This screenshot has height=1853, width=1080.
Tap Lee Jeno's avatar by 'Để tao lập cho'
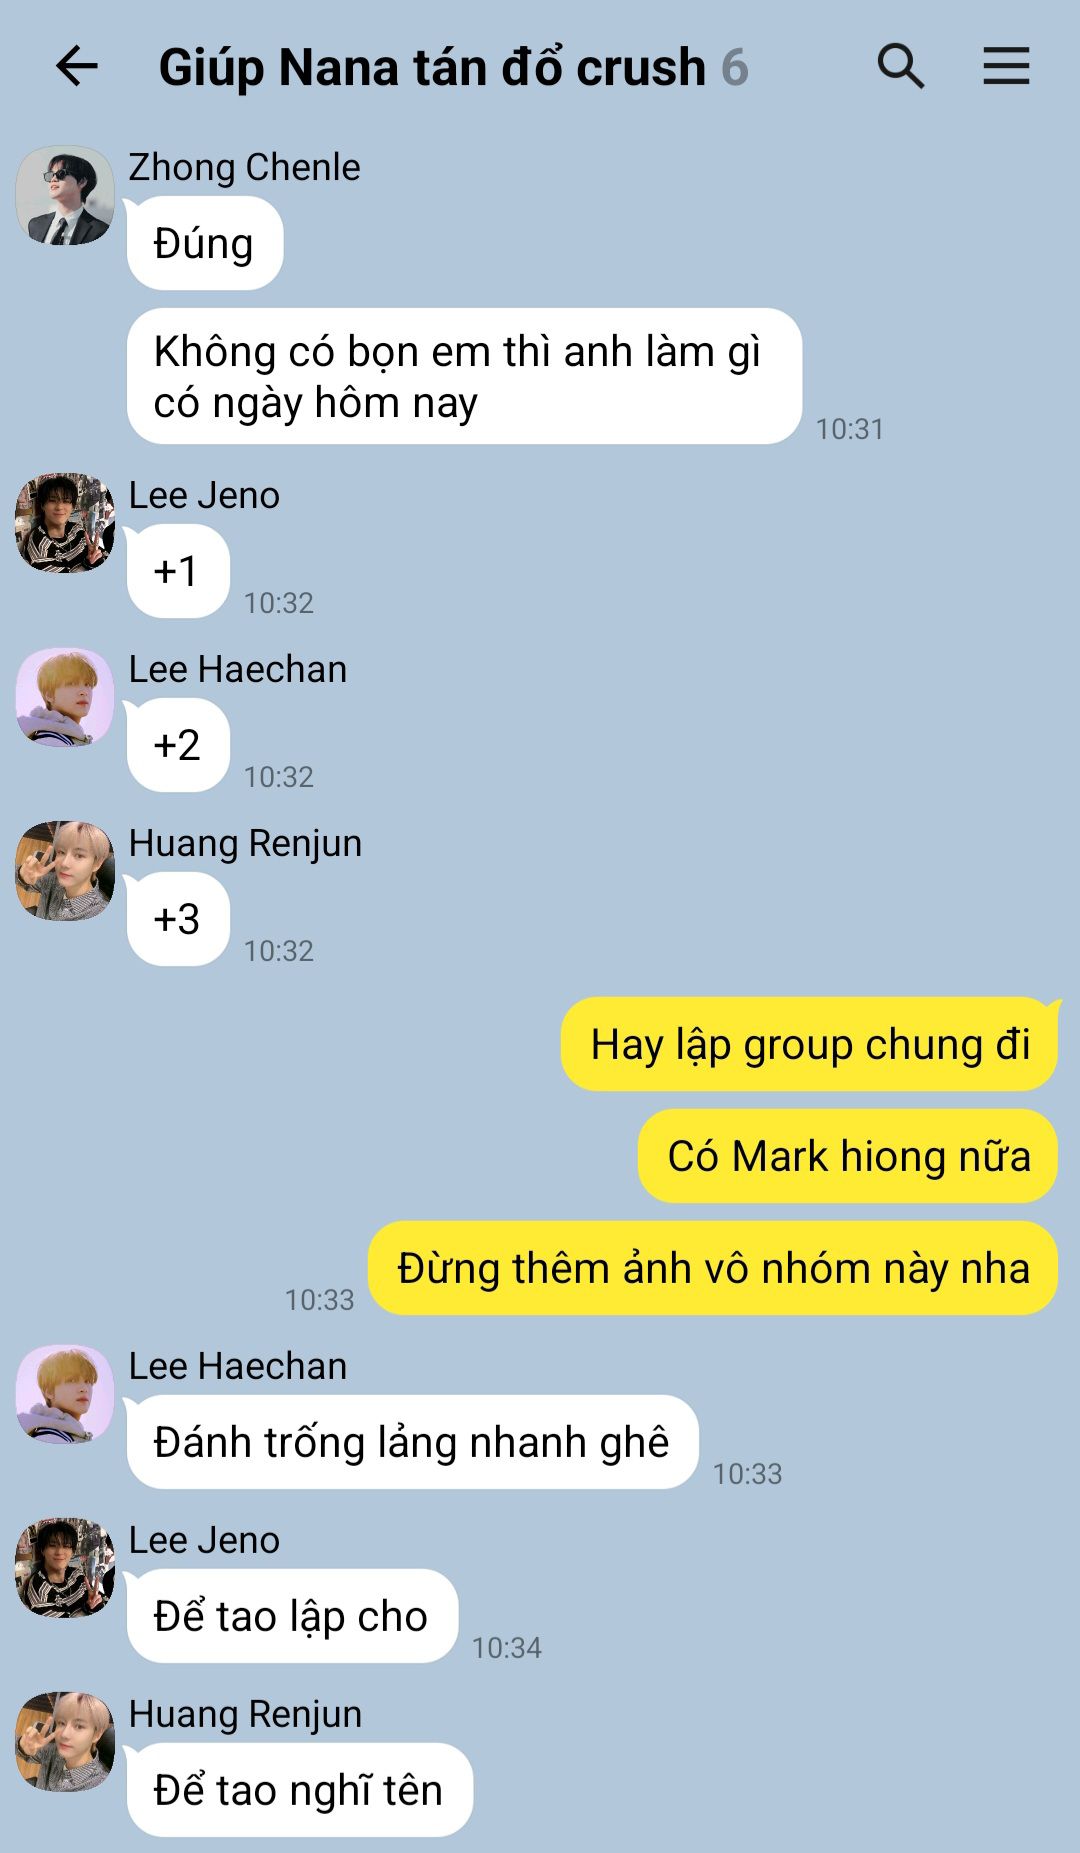tap(65, 1568)
